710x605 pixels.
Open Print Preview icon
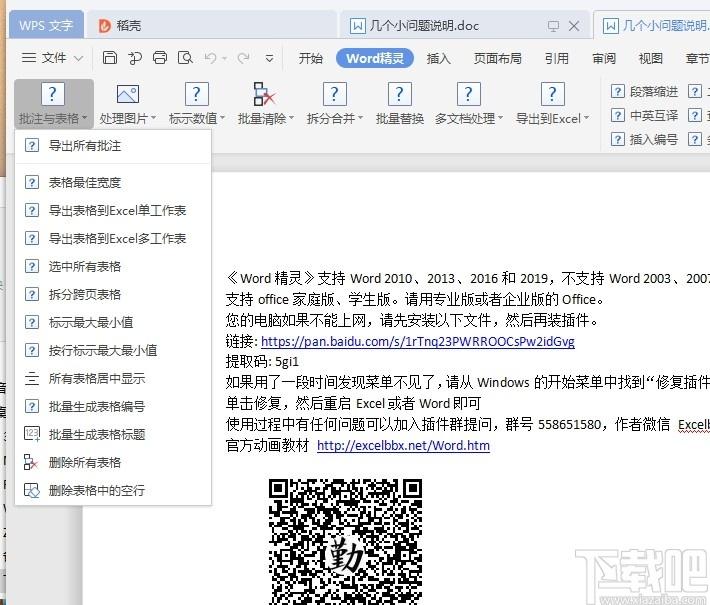click(185, 58)
